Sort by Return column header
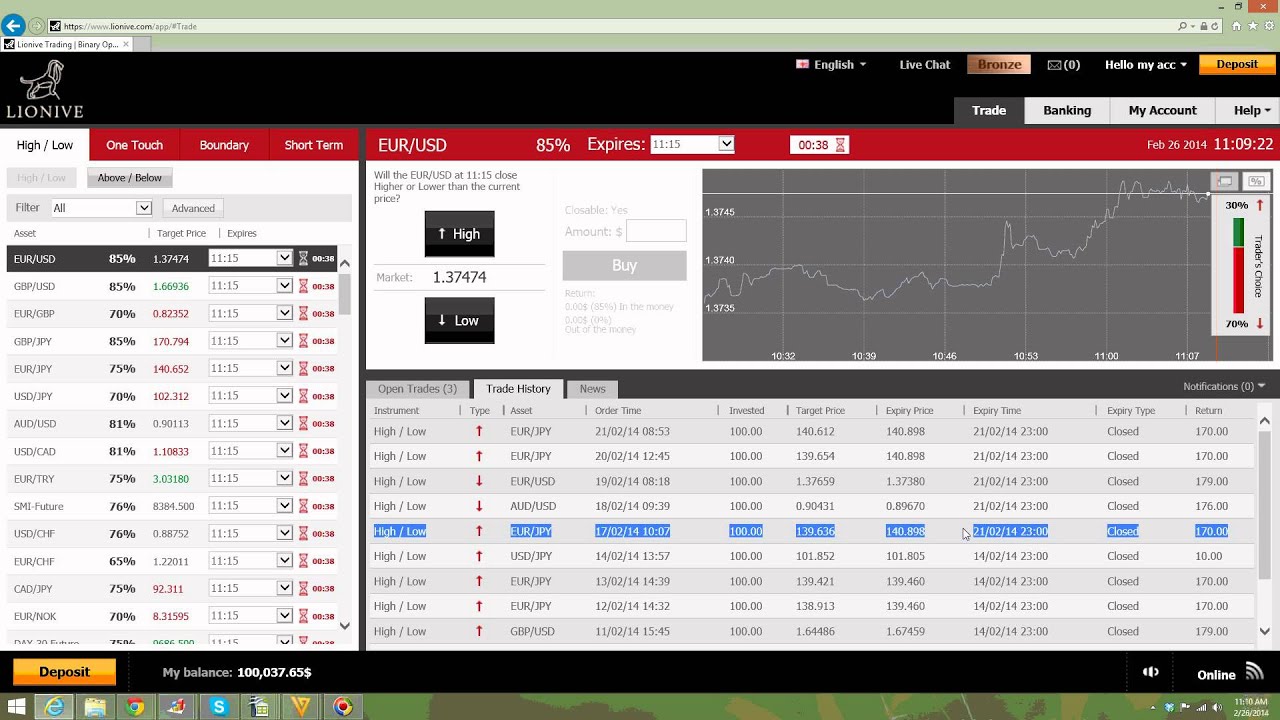Screen dimensions: 1280x720 pos(1208,410)
